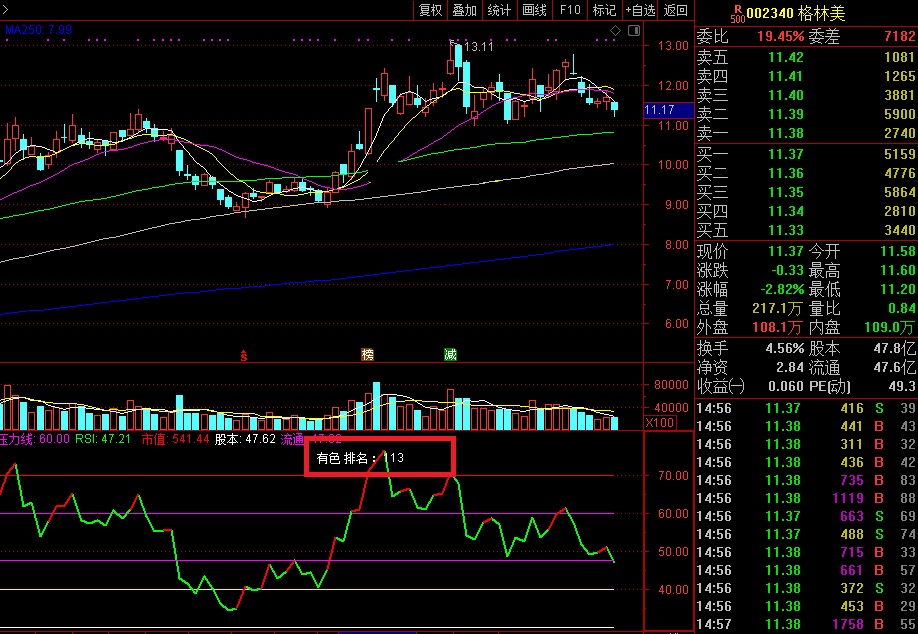918x634 pixels.
Task: Click the 买一 price 11.37
Action: tap(786, 155)
